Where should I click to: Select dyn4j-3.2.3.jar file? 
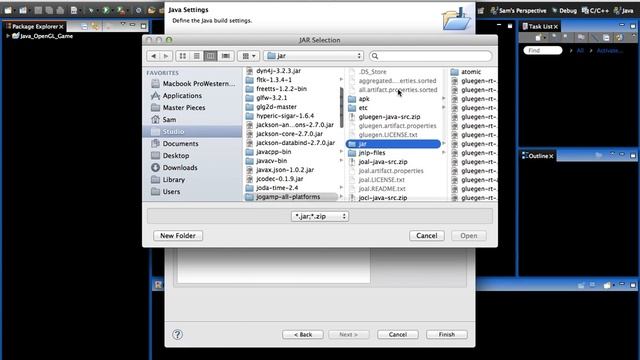coord(278,71)
